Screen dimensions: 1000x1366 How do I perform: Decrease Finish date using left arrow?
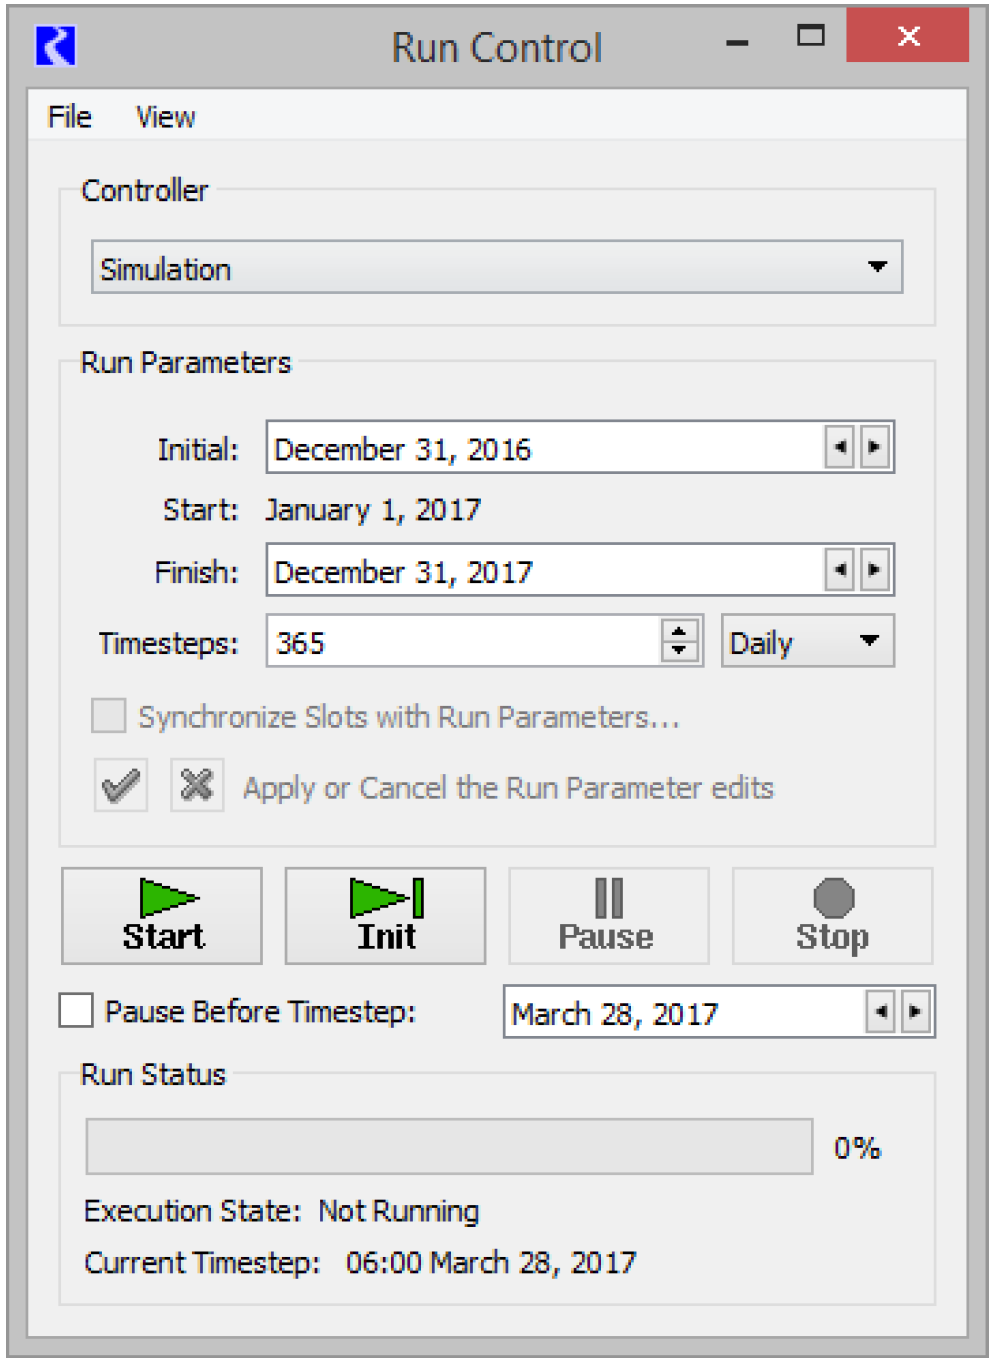coord(840,570)
